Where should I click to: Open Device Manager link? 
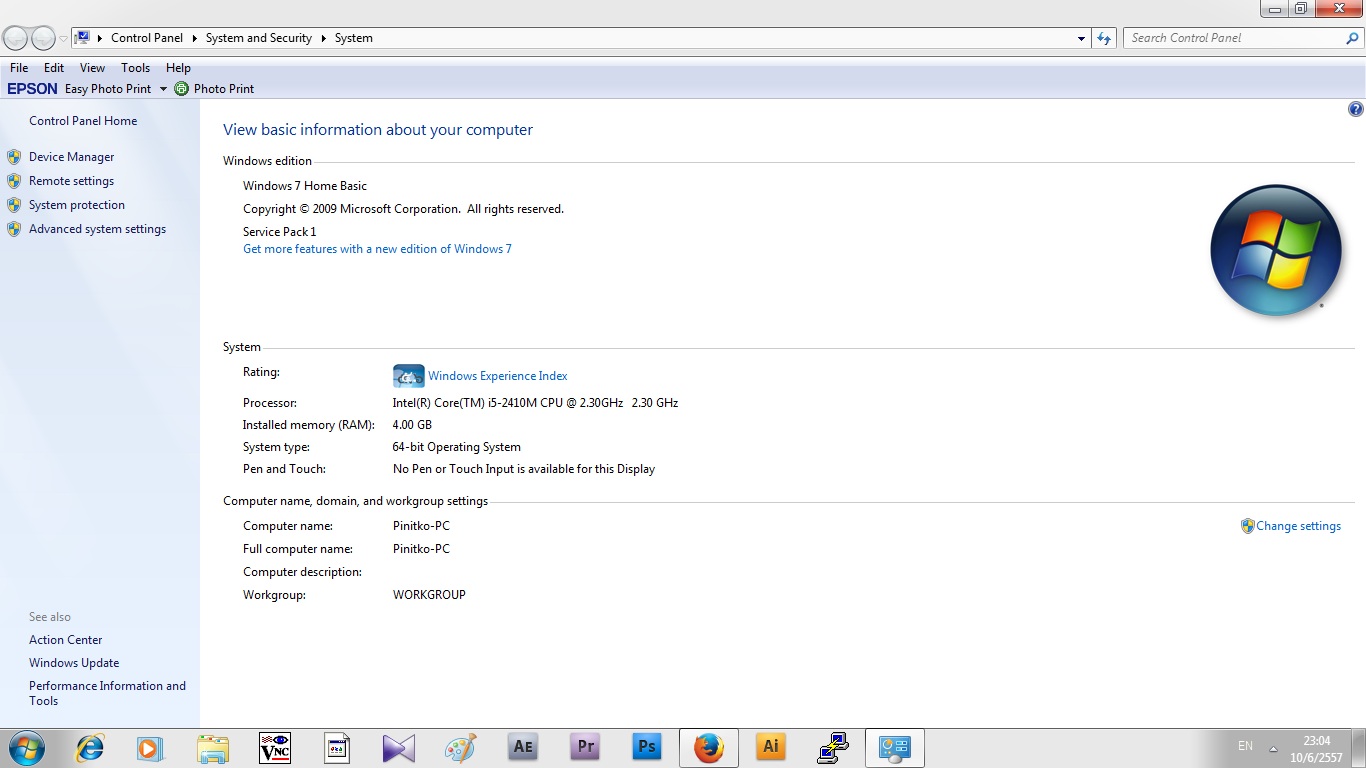[71, 157]
